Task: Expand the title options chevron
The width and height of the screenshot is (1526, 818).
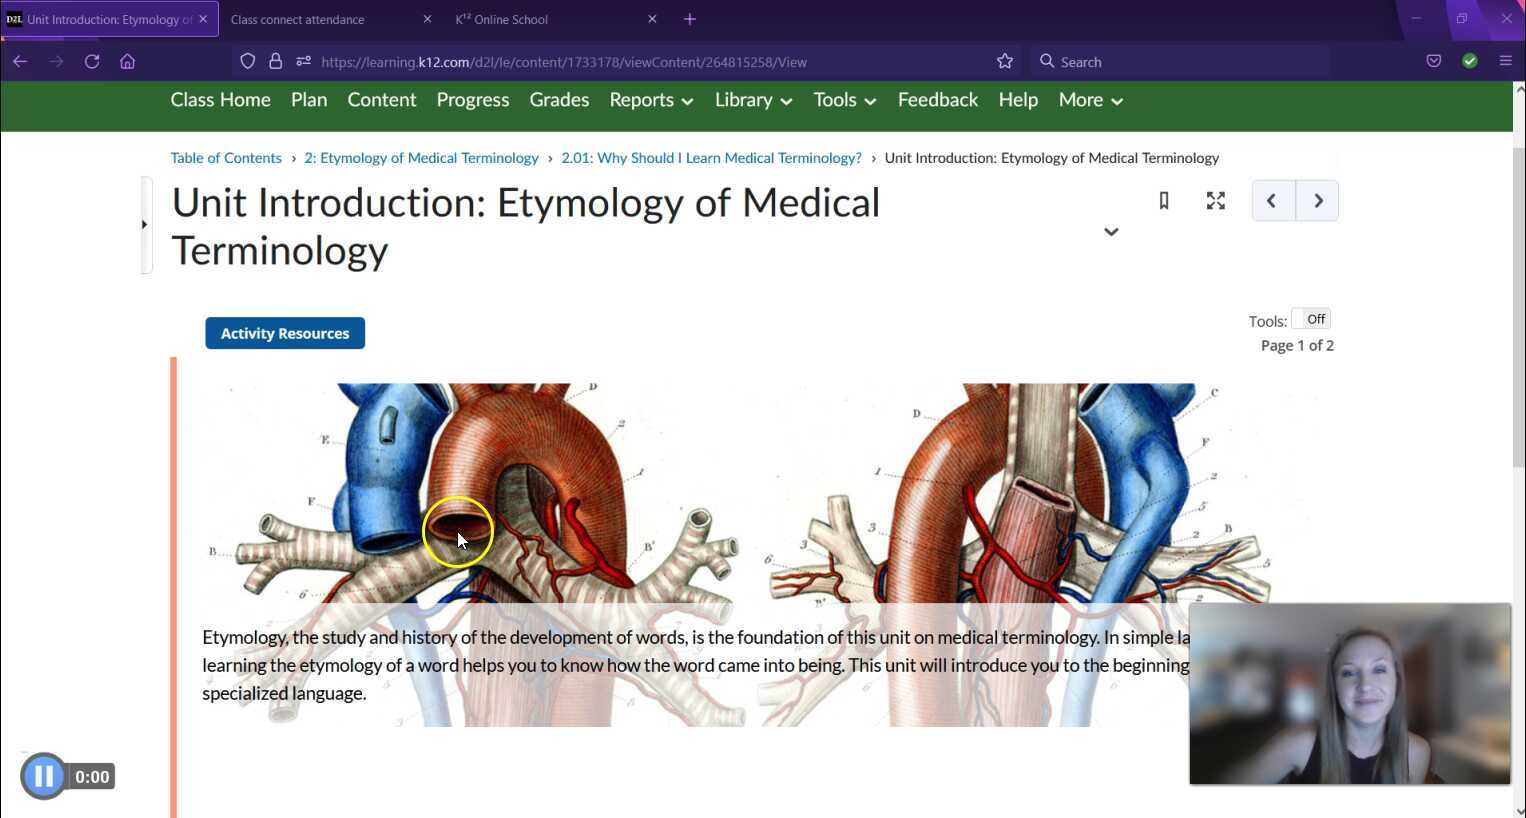Action: pyautogui.click(x=1111, y=232)
